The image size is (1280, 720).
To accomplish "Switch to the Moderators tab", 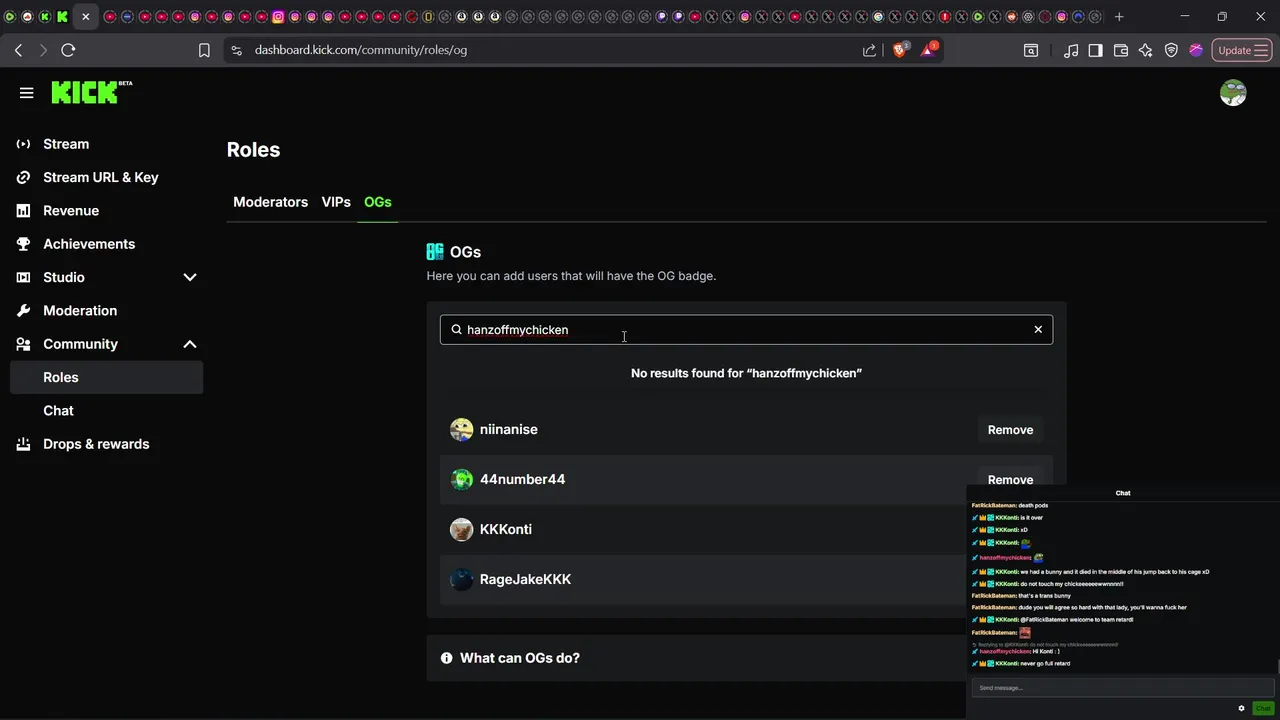I will click(x=270, y=202).
